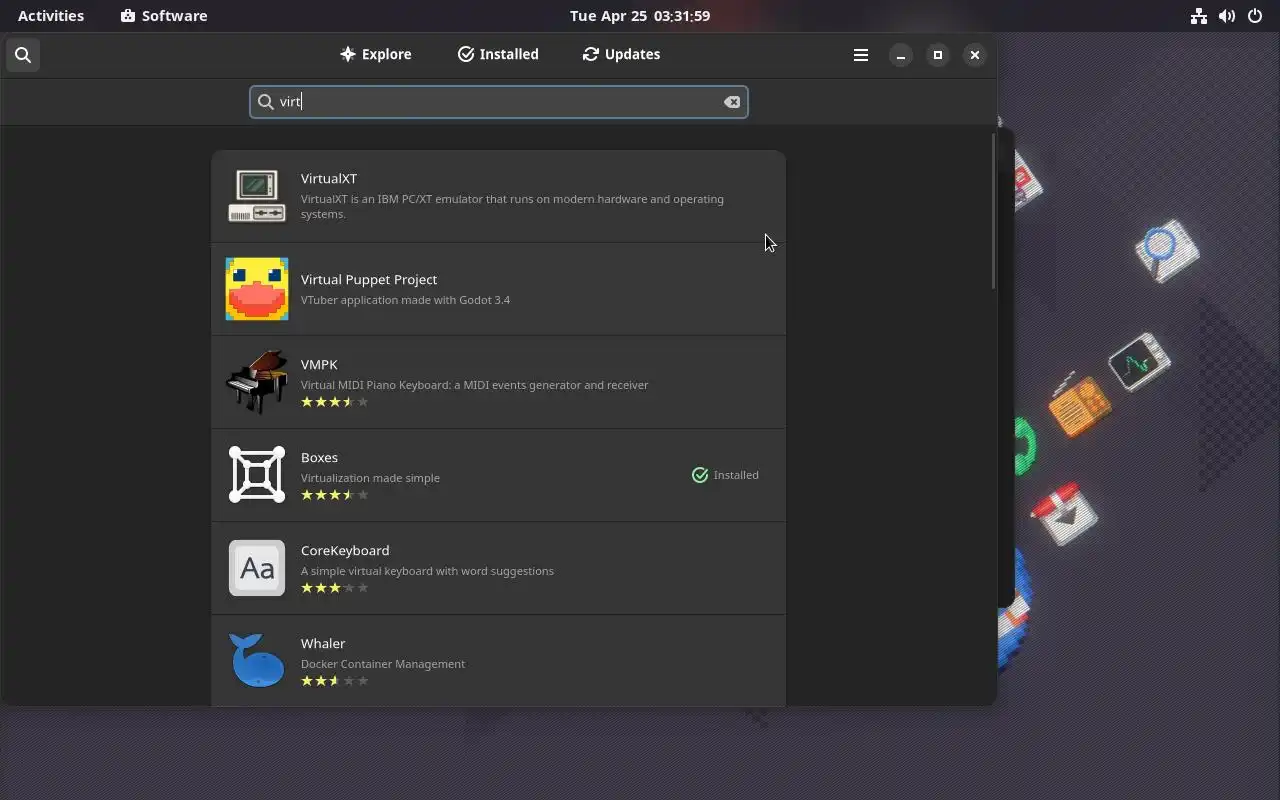Image resolution: width=1280 pixels, height=800 pixels.
Task: Click the Whaler whale icon
Action: (x=257, y=660)
